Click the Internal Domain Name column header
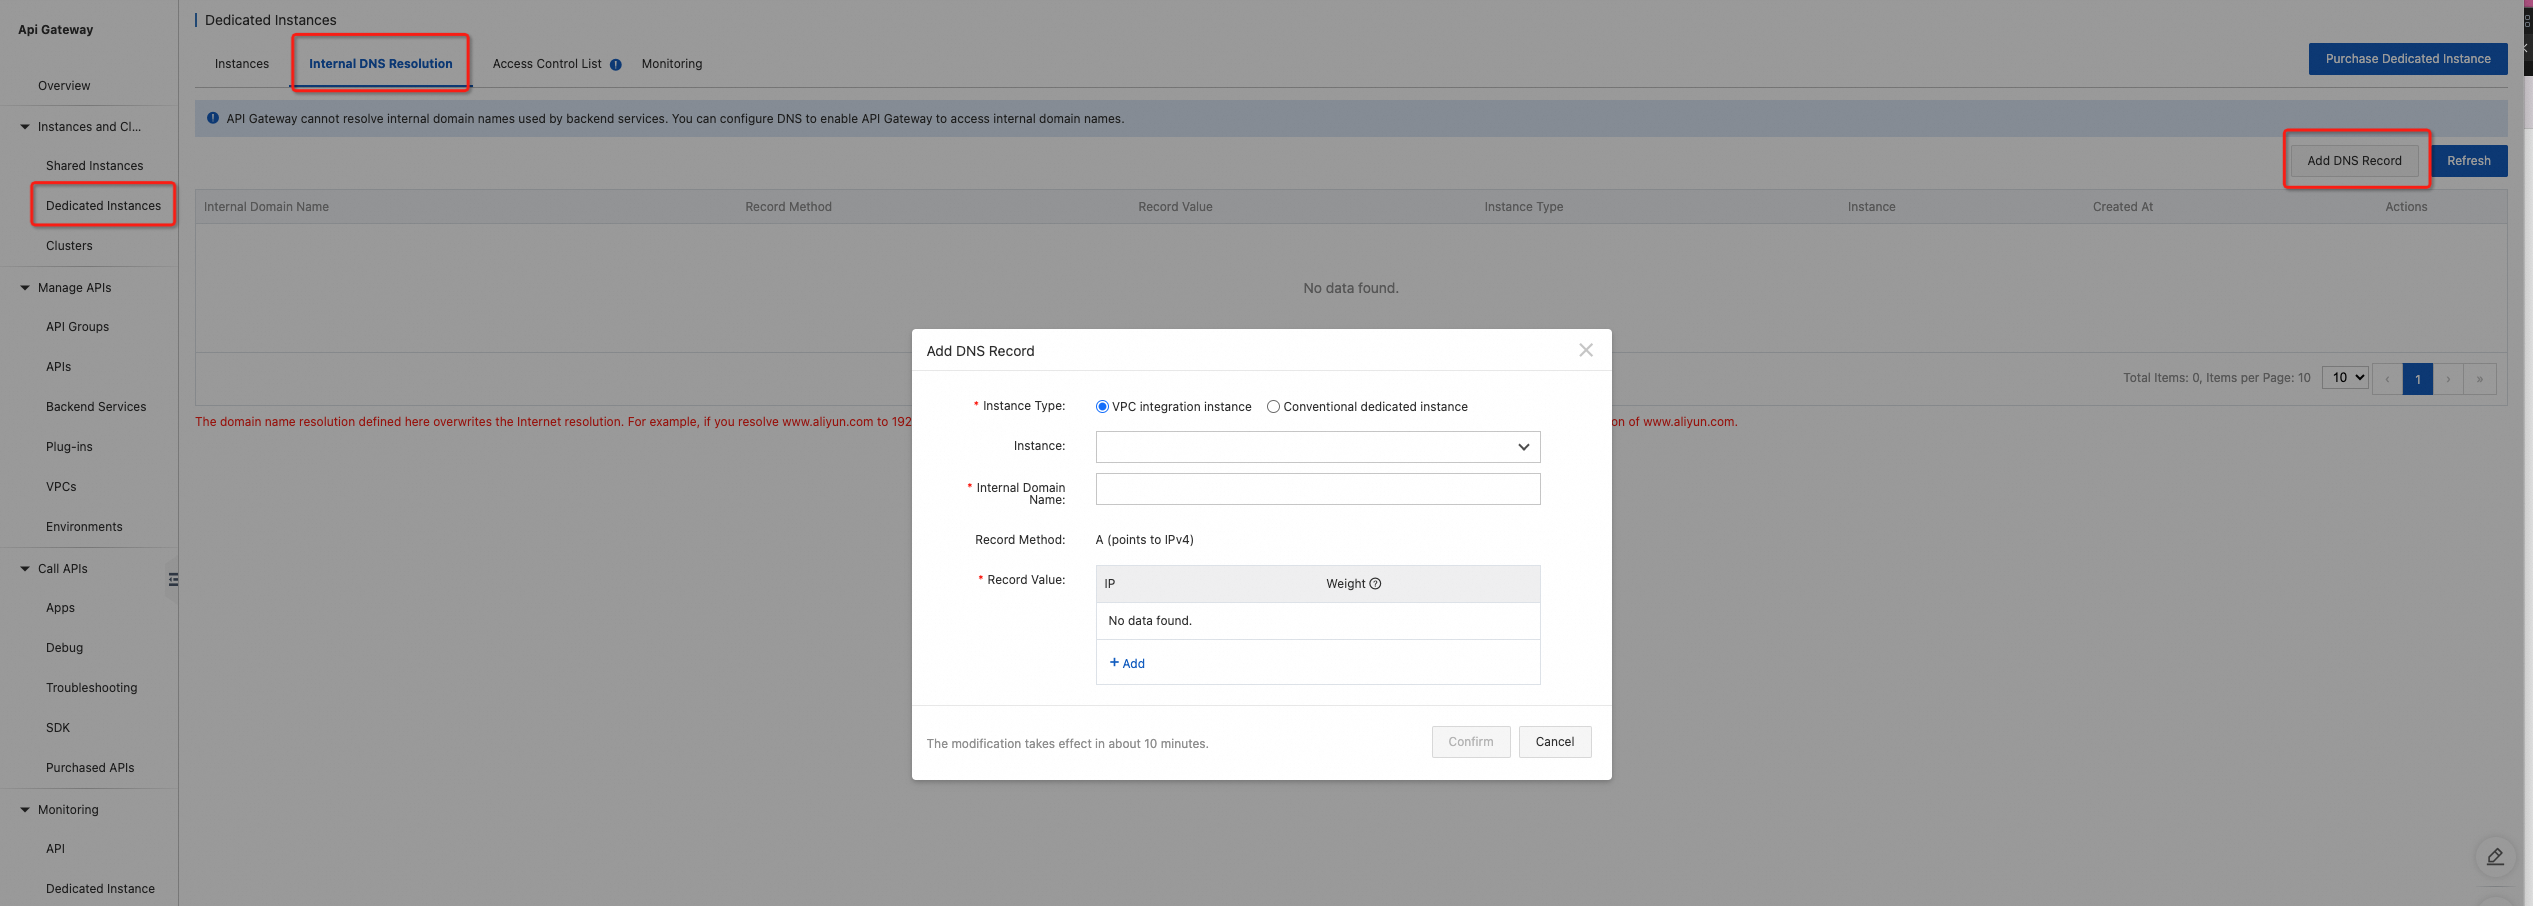 pyautogui.click(x=266, y=207)
